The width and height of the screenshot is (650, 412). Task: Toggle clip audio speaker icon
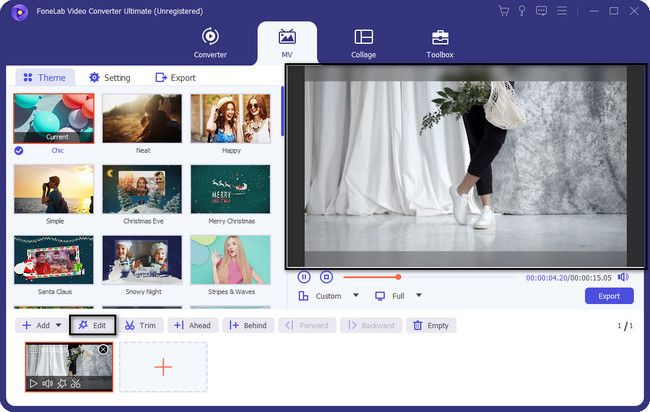point(47,384)
